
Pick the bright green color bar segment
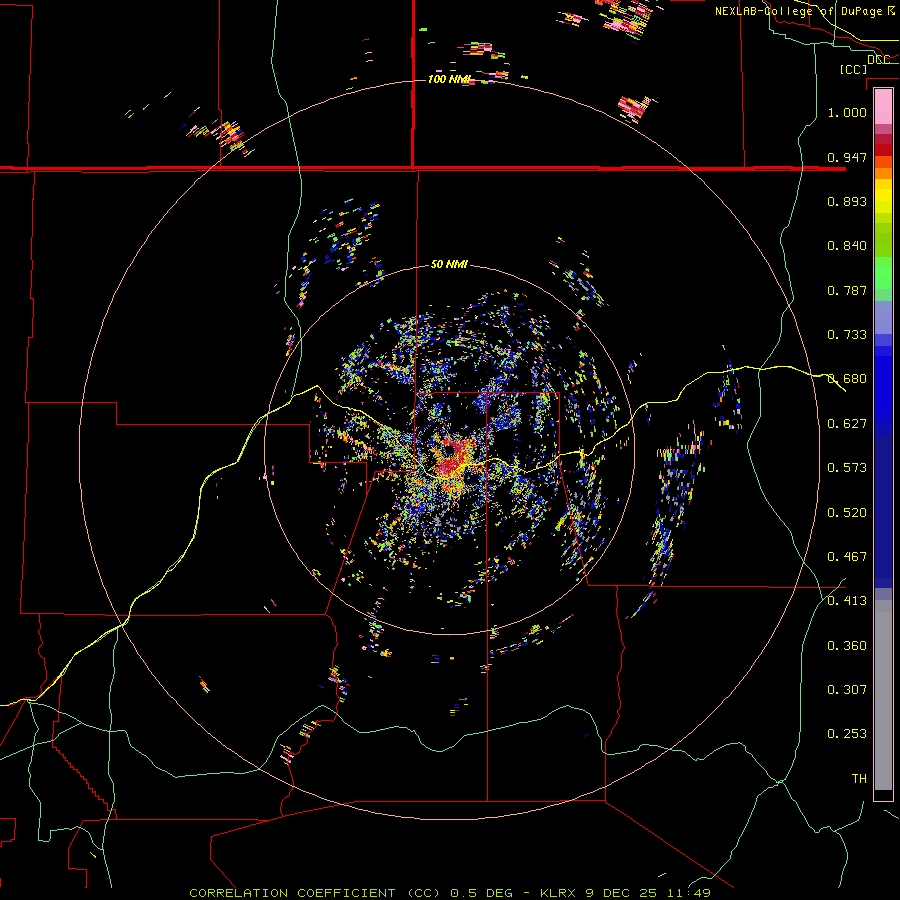[x=883, y=273]
